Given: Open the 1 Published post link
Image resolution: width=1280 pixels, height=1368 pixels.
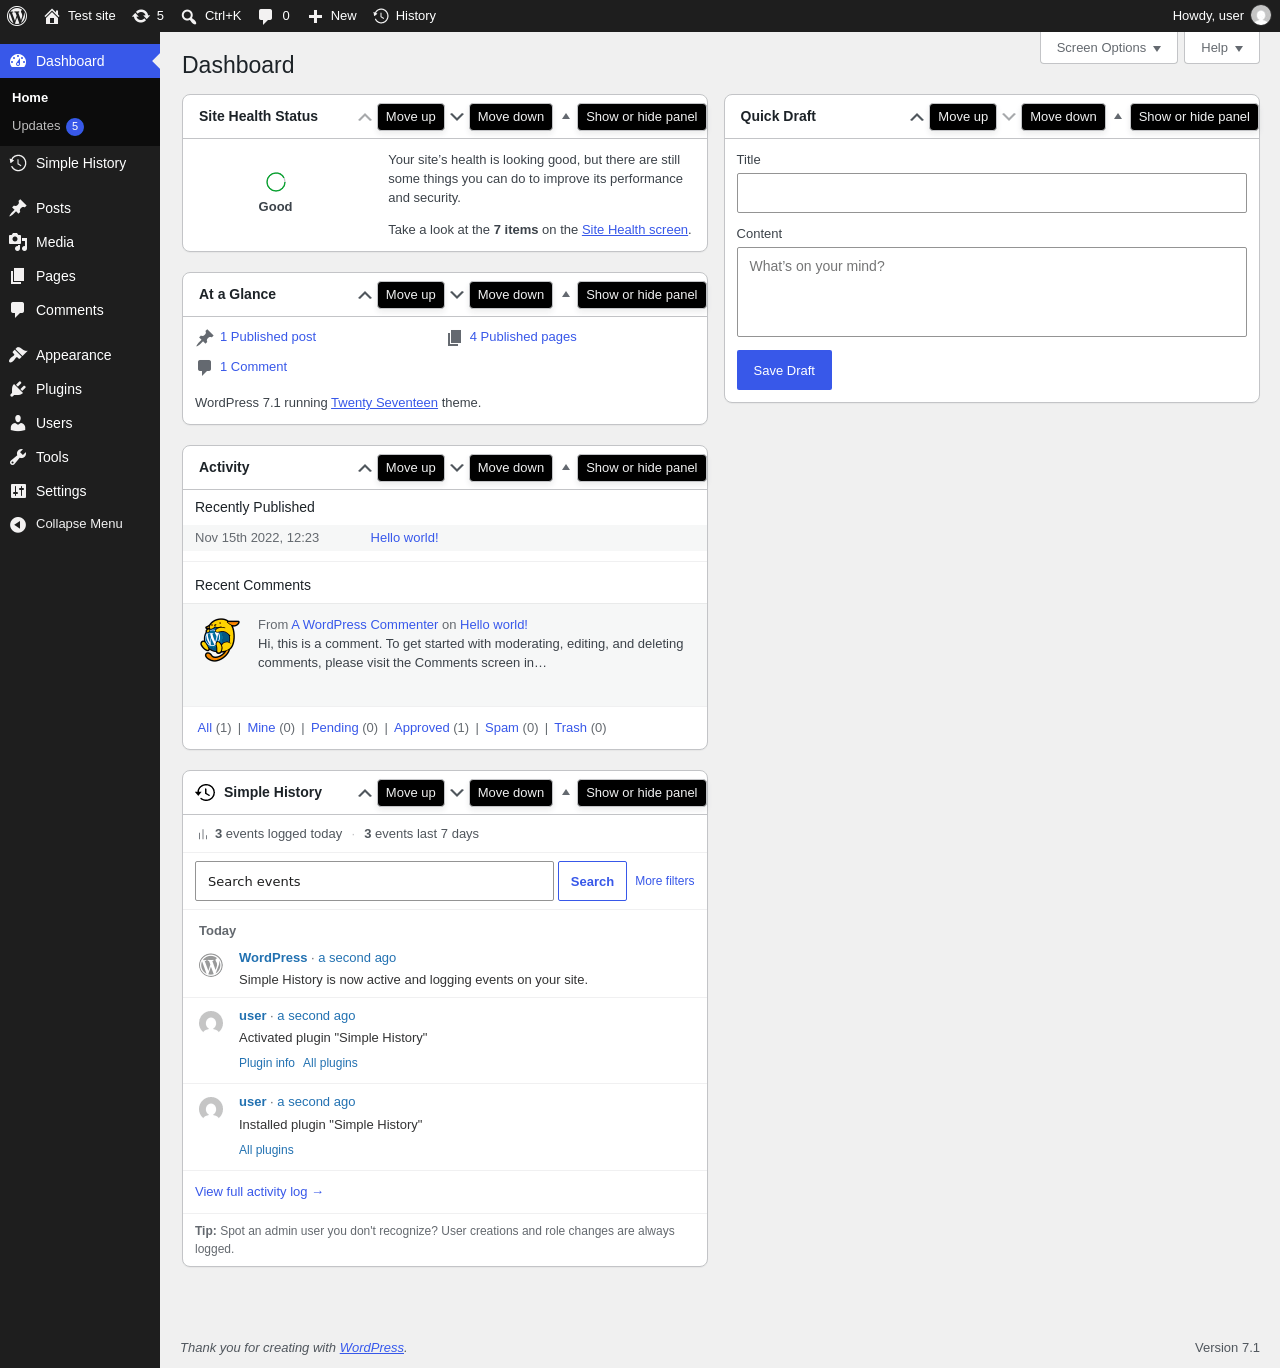Looking at the screenshot, I should click(268, 337).
